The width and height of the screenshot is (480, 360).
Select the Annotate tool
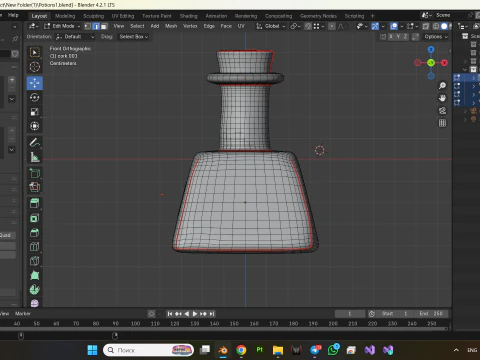point(35,143)
